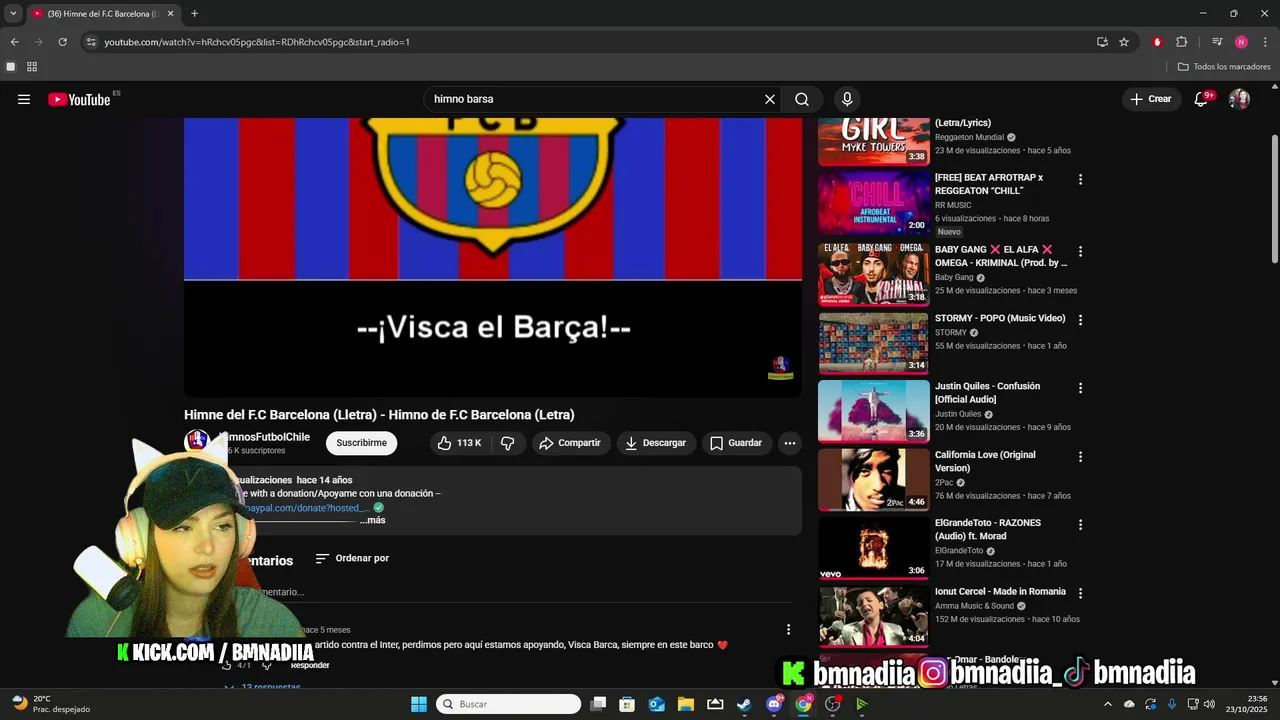Save the video with Guardar
The width and height of the screenshot is (1280, 720).
point(736,443)
